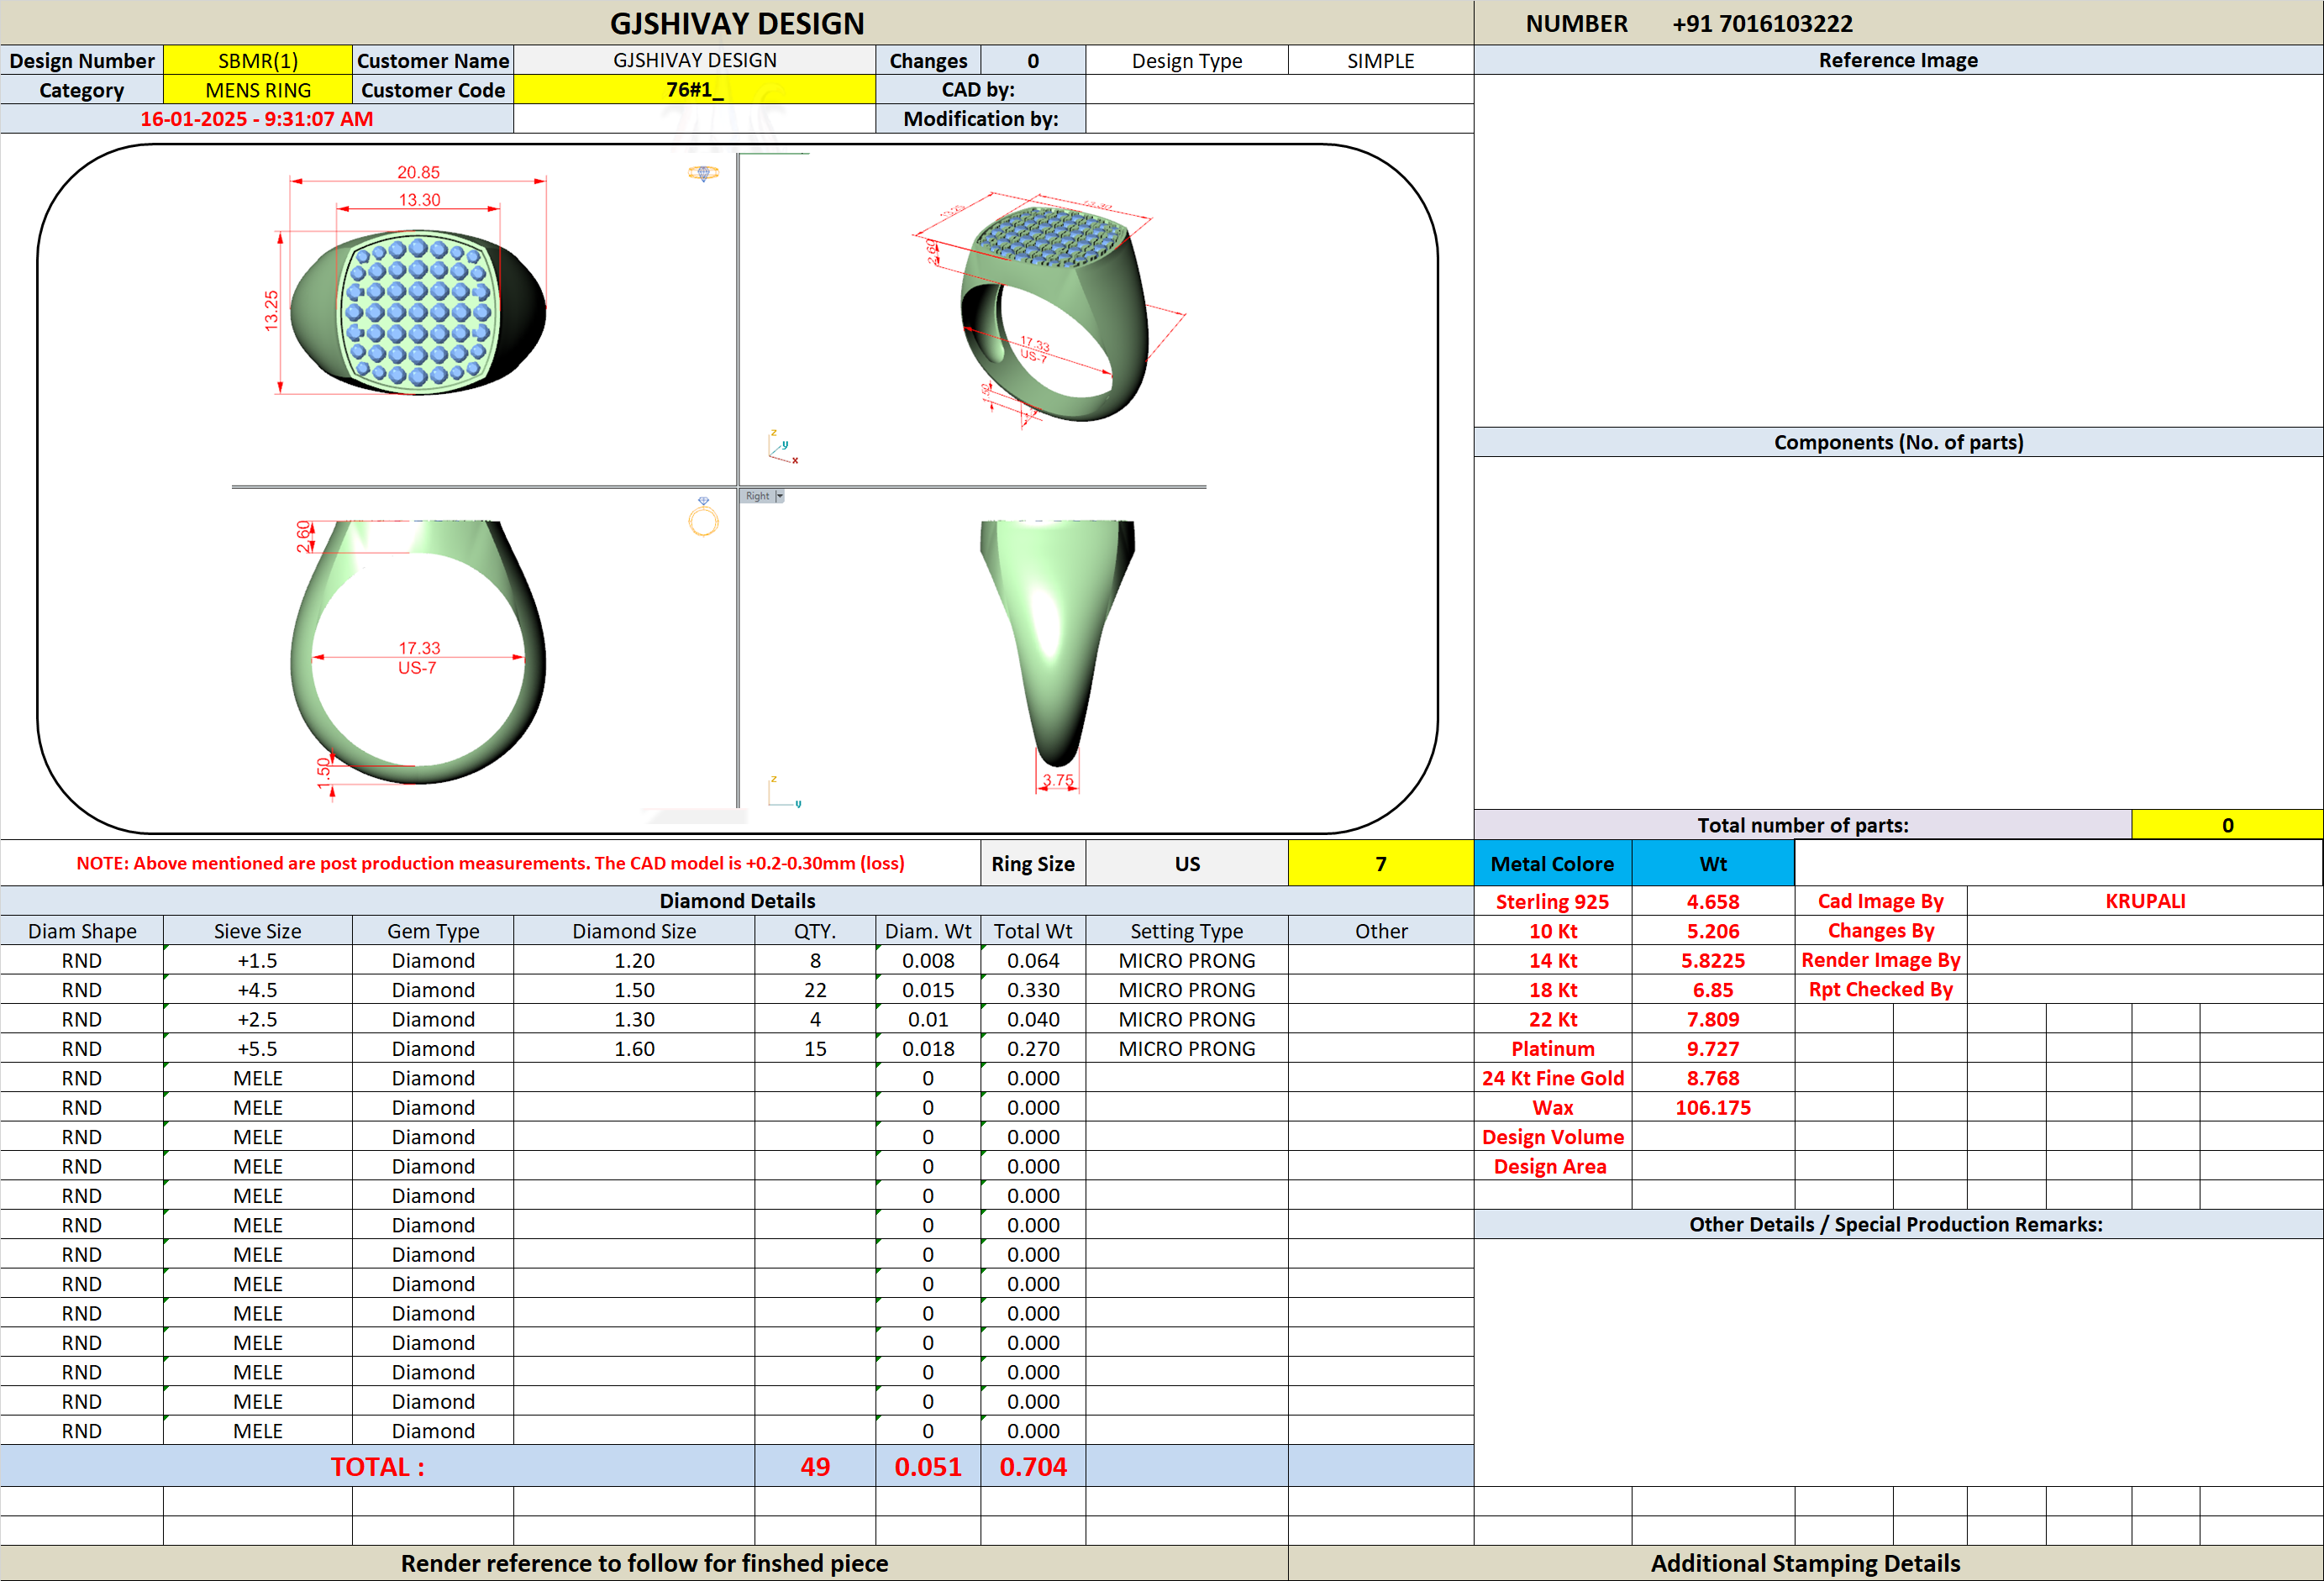Click the red TOTAL quantity 49 cell
2324x1581 pixels.
coord(815,1466)
